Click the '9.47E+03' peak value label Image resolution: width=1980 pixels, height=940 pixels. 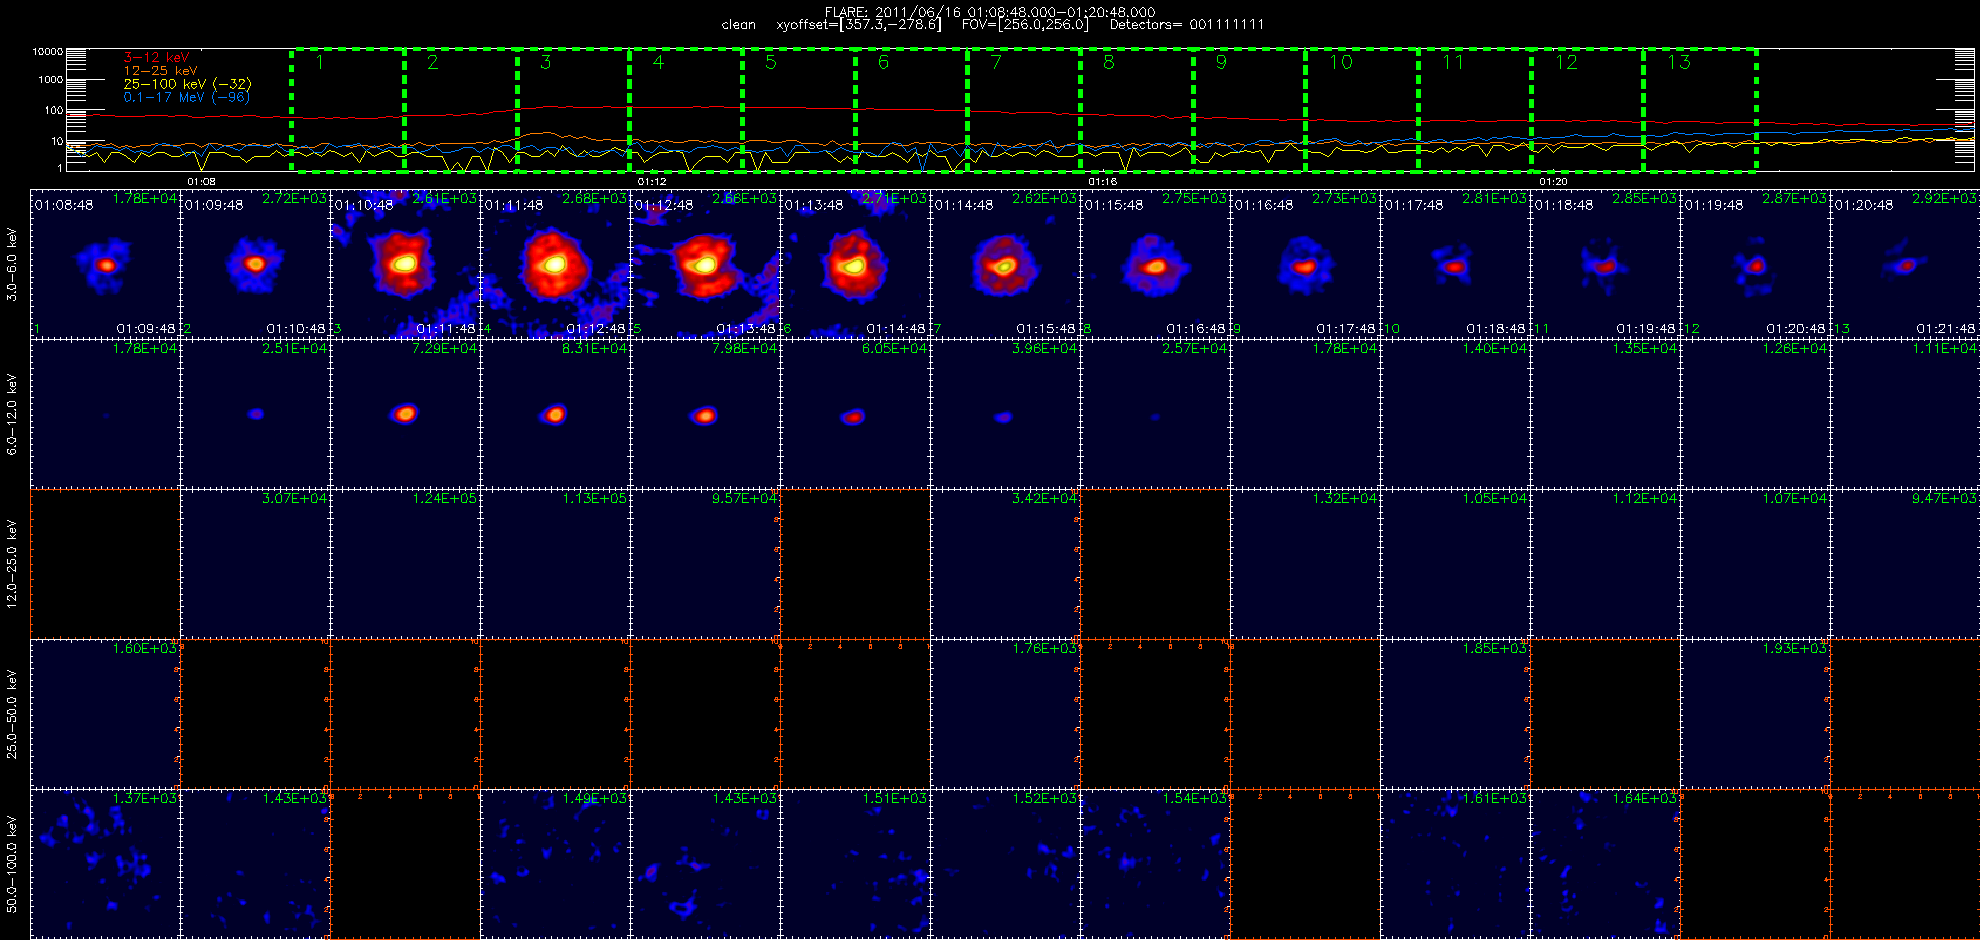point(1944,498)
